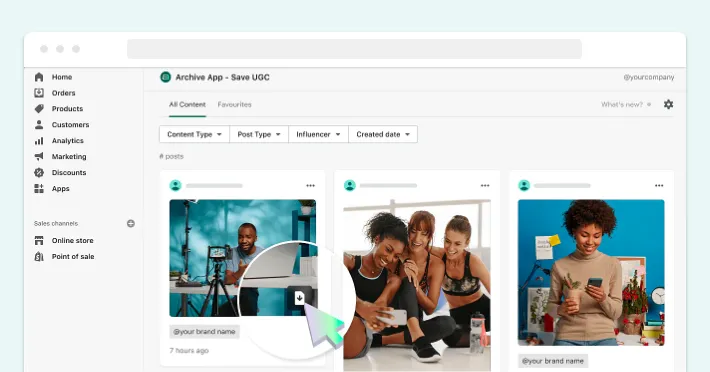Image resolution: width=710 pixels, height=372 pixels.
Task: Click the Marketing megaphone icon
Action: click(x=39, y=157)
